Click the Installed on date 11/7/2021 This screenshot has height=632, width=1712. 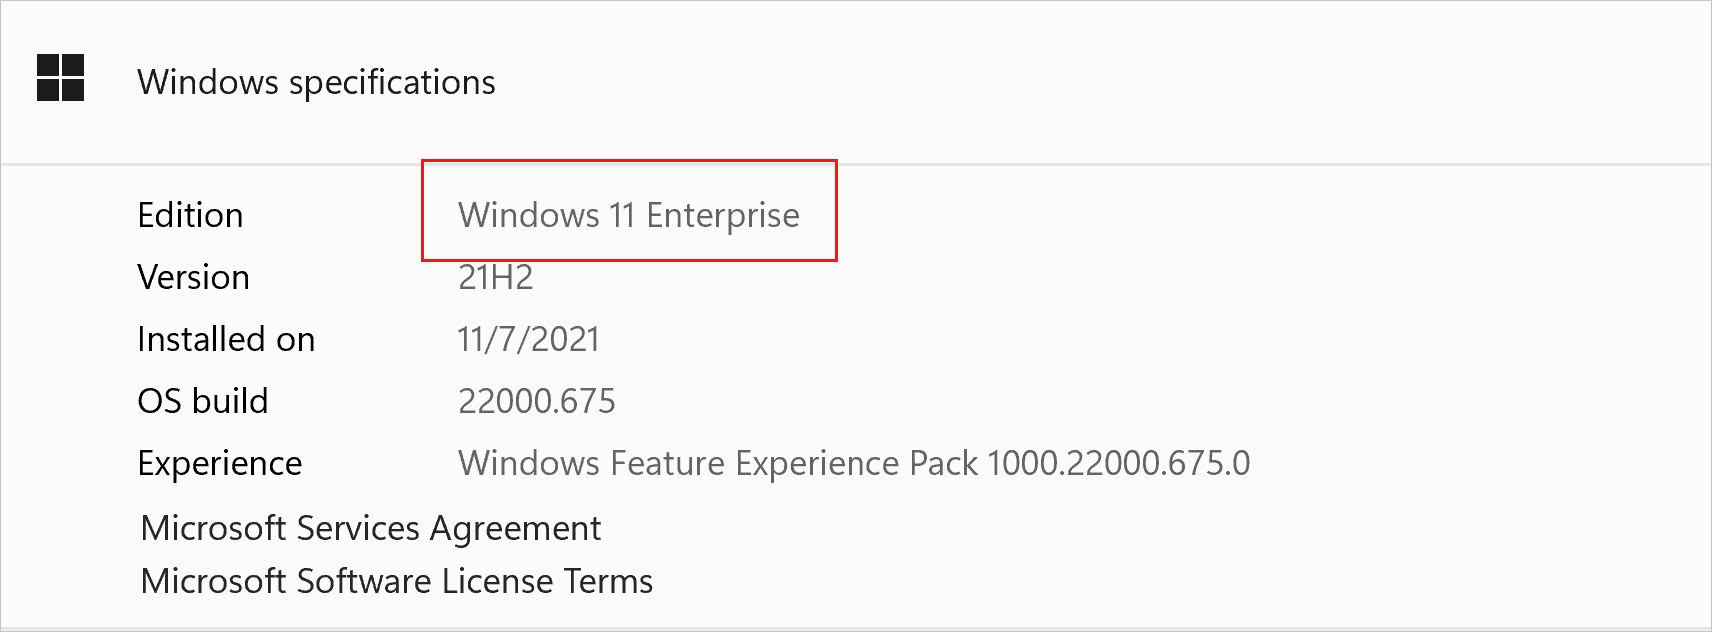click(x=528, y=339)
